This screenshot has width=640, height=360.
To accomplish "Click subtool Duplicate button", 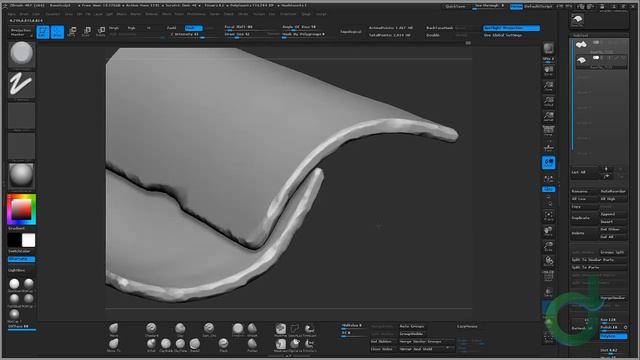I will [584, 218].
